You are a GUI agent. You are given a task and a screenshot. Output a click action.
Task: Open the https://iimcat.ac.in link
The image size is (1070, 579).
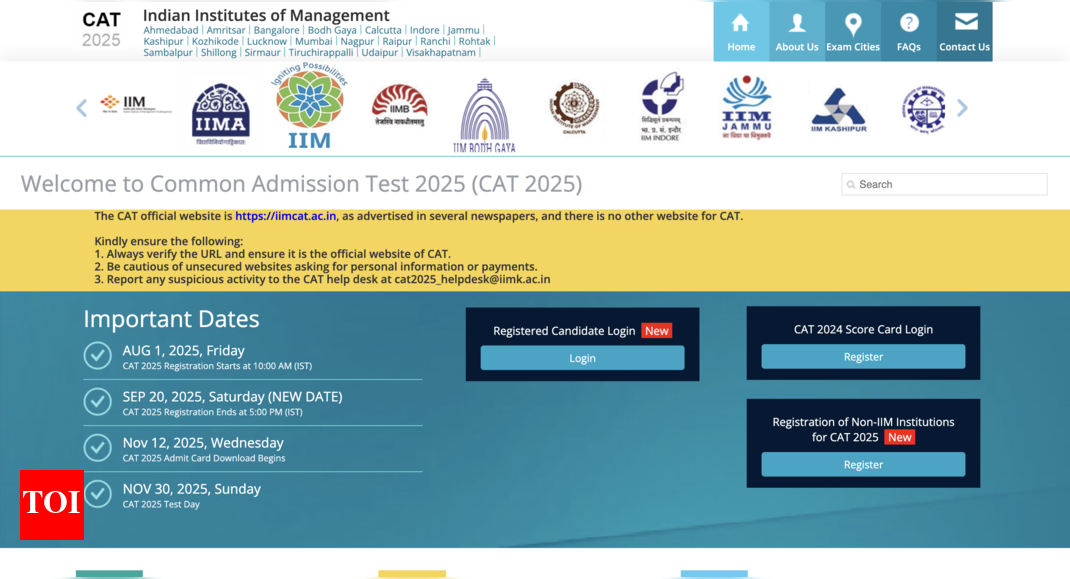[284, 215]
